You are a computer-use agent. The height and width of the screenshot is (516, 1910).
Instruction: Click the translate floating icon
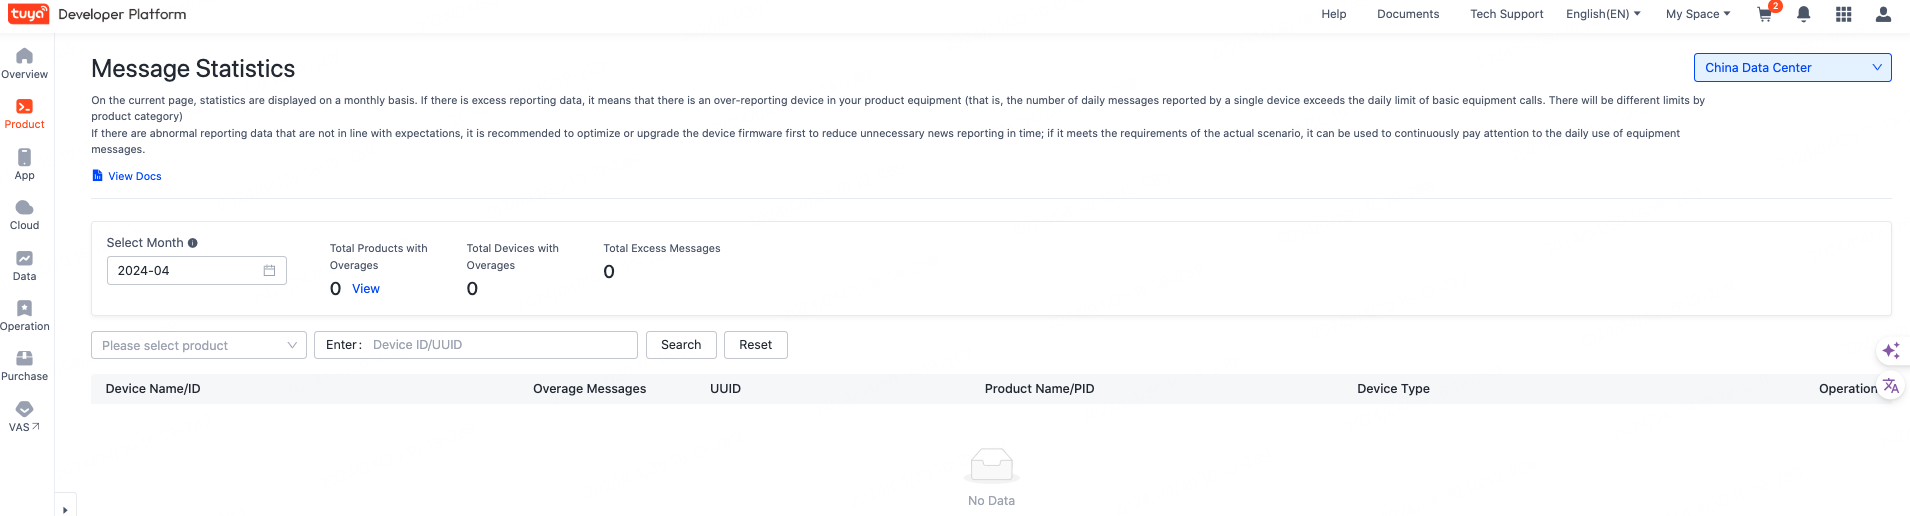coord(1890,386)
